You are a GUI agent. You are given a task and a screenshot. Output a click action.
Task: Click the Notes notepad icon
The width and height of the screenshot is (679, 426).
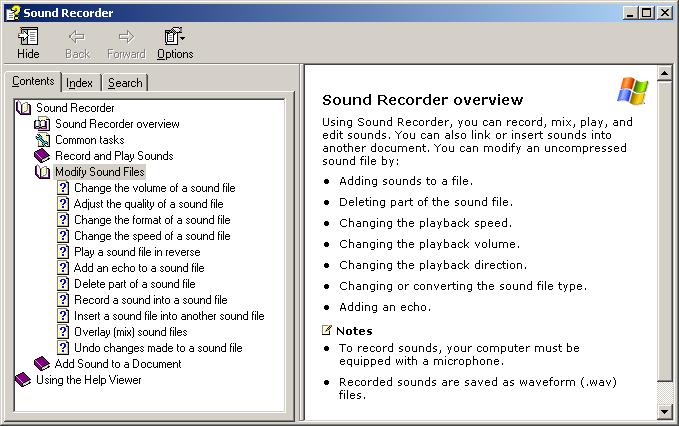pos(327,330)
